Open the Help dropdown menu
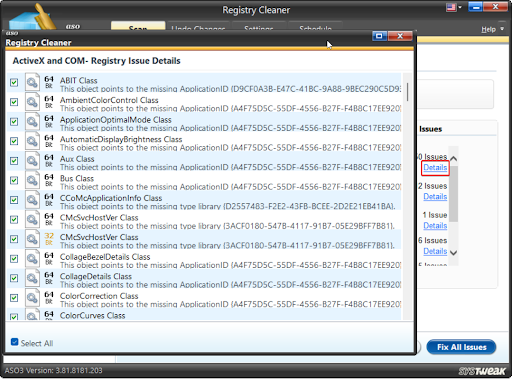 tap(492, 29)
